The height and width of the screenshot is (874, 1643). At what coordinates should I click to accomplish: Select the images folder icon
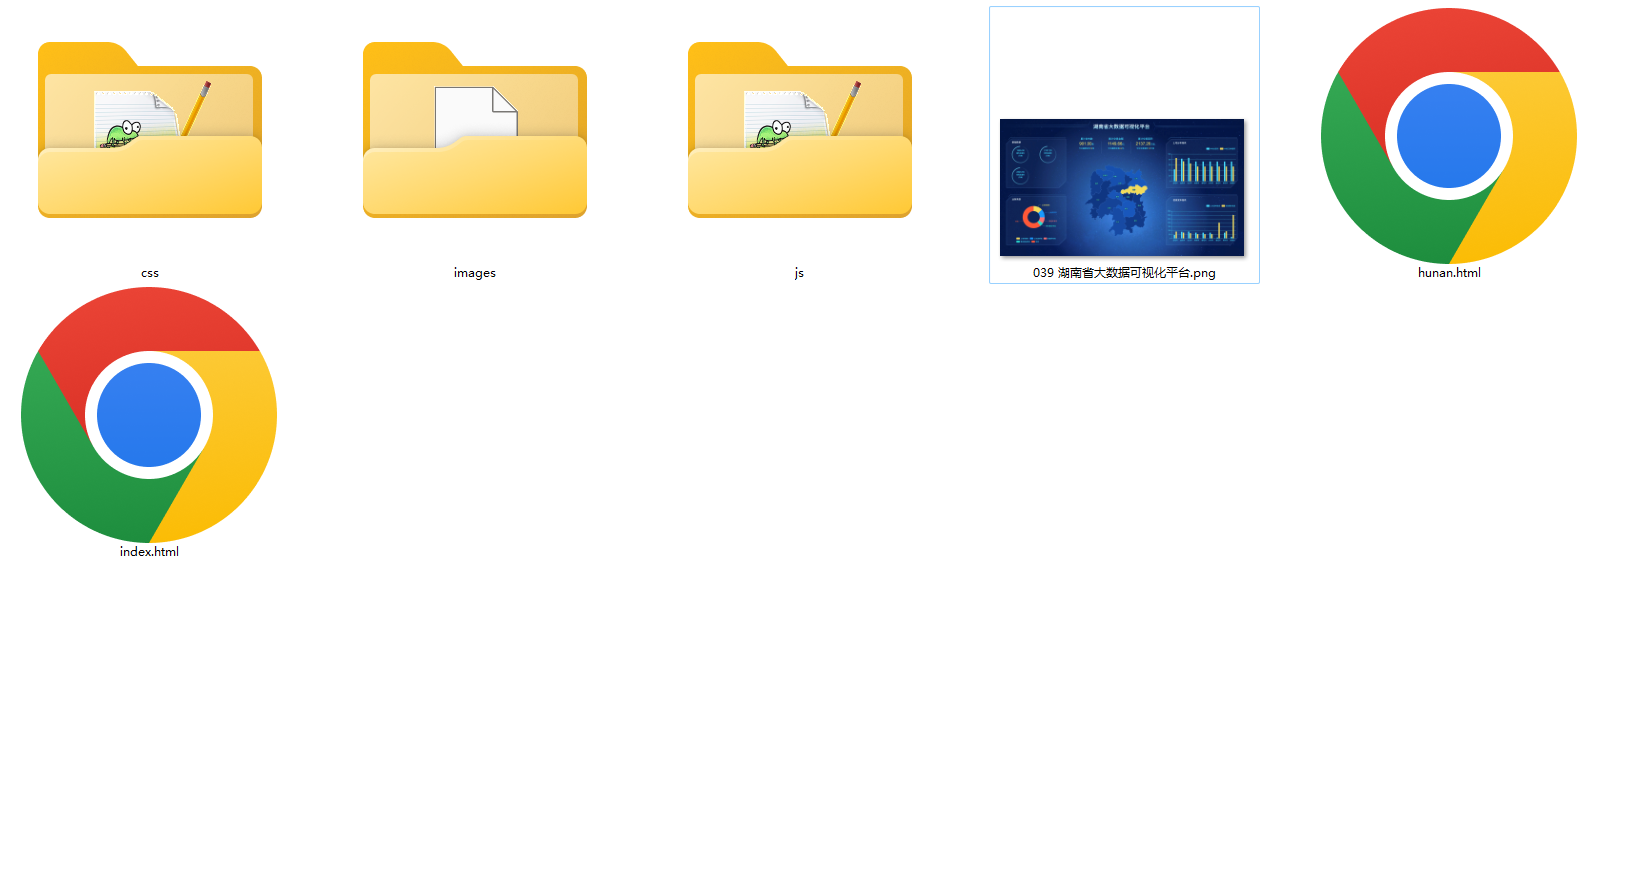(475, 130)
